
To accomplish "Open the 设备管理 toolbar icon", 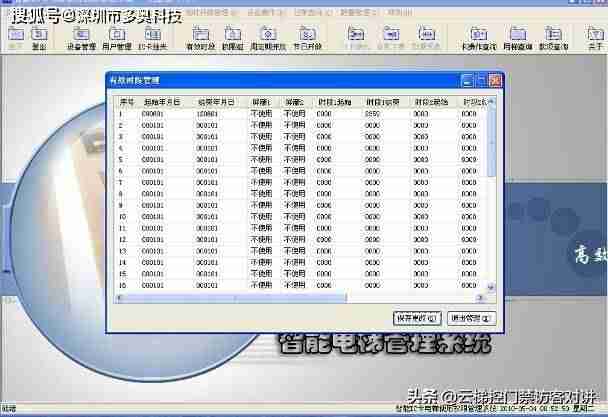I will coord(81,38).
